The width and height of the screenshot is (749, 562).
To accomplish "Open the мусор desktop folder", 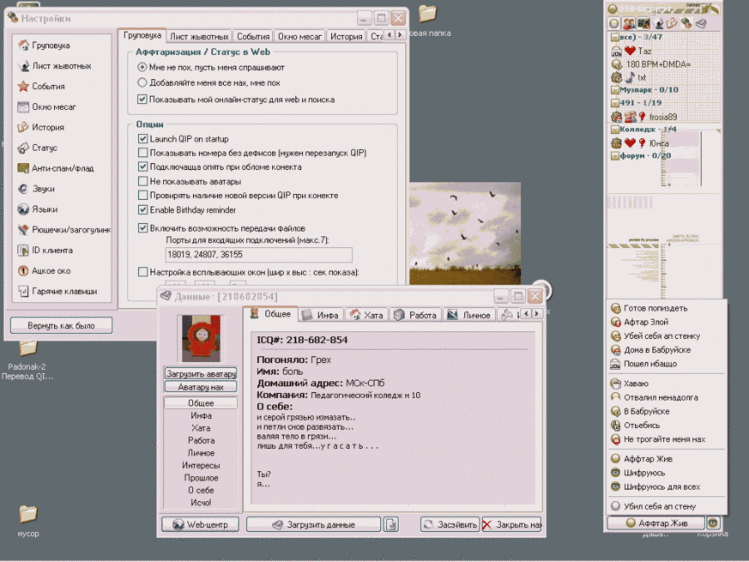I will (28, 520).
